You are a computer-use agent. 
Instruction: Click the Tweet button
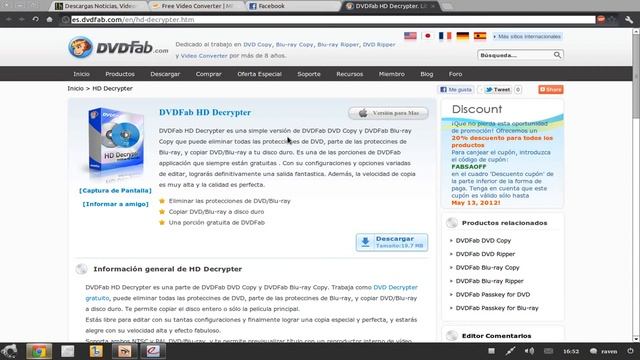coord(497,89)
